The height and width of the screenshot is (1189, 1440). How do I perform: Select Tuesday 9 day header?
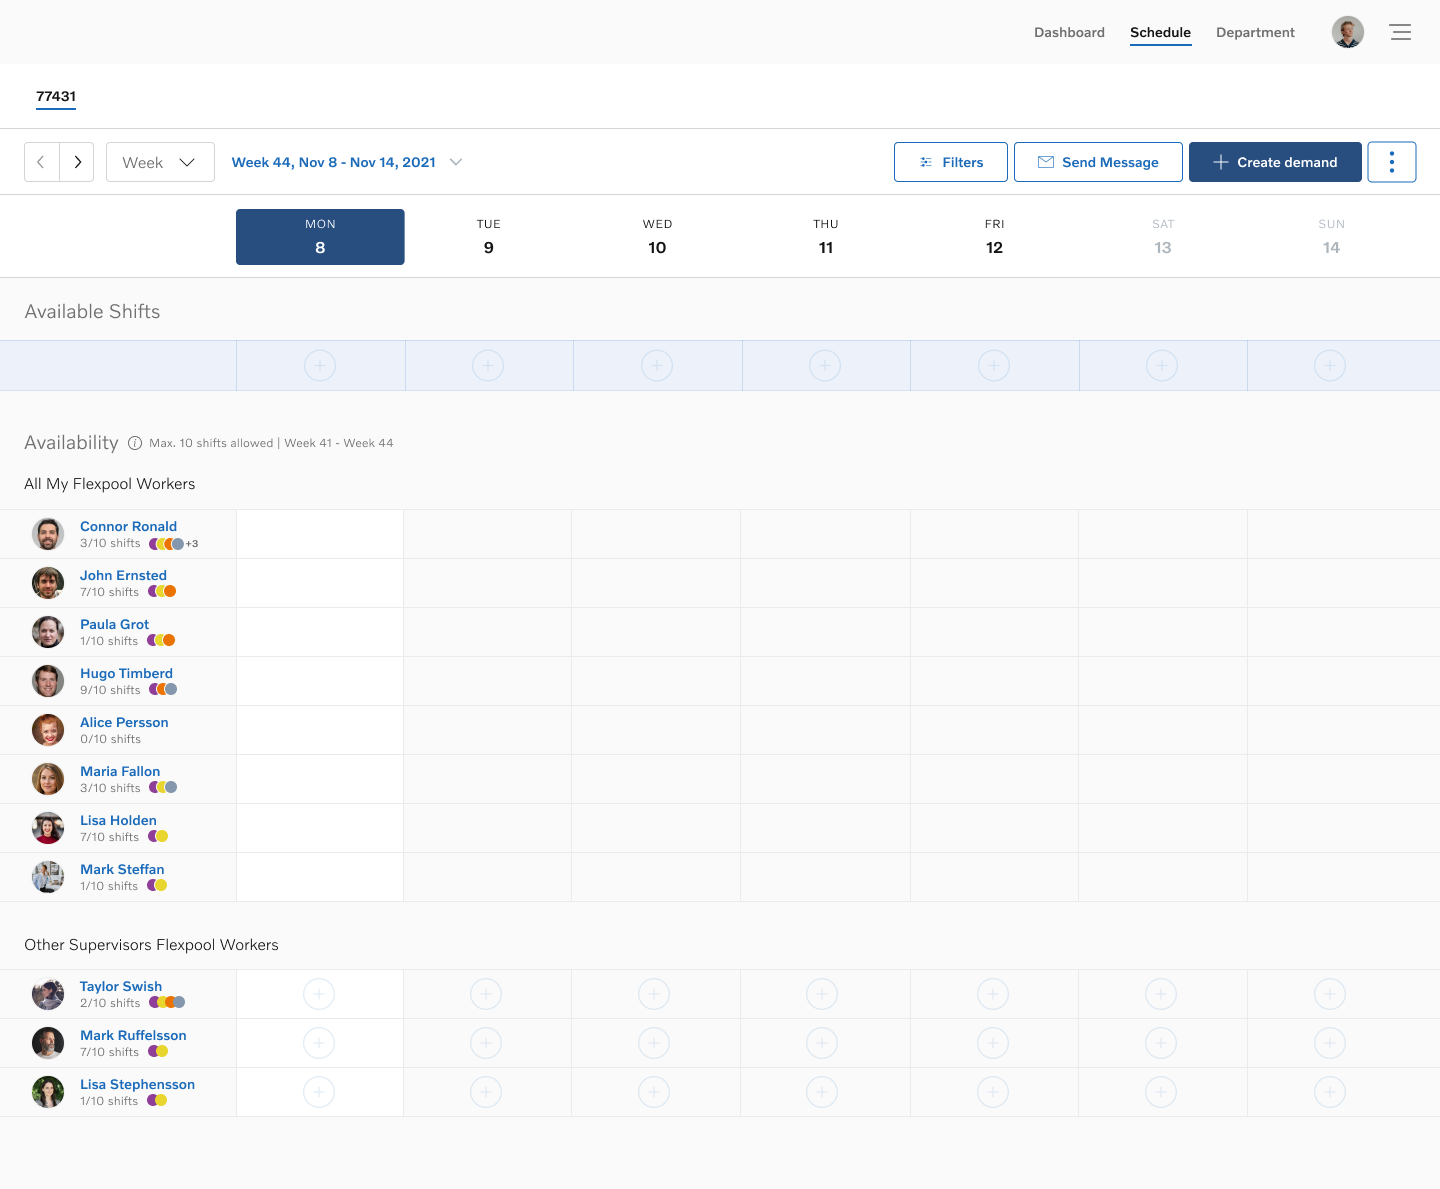pos(489,237)
